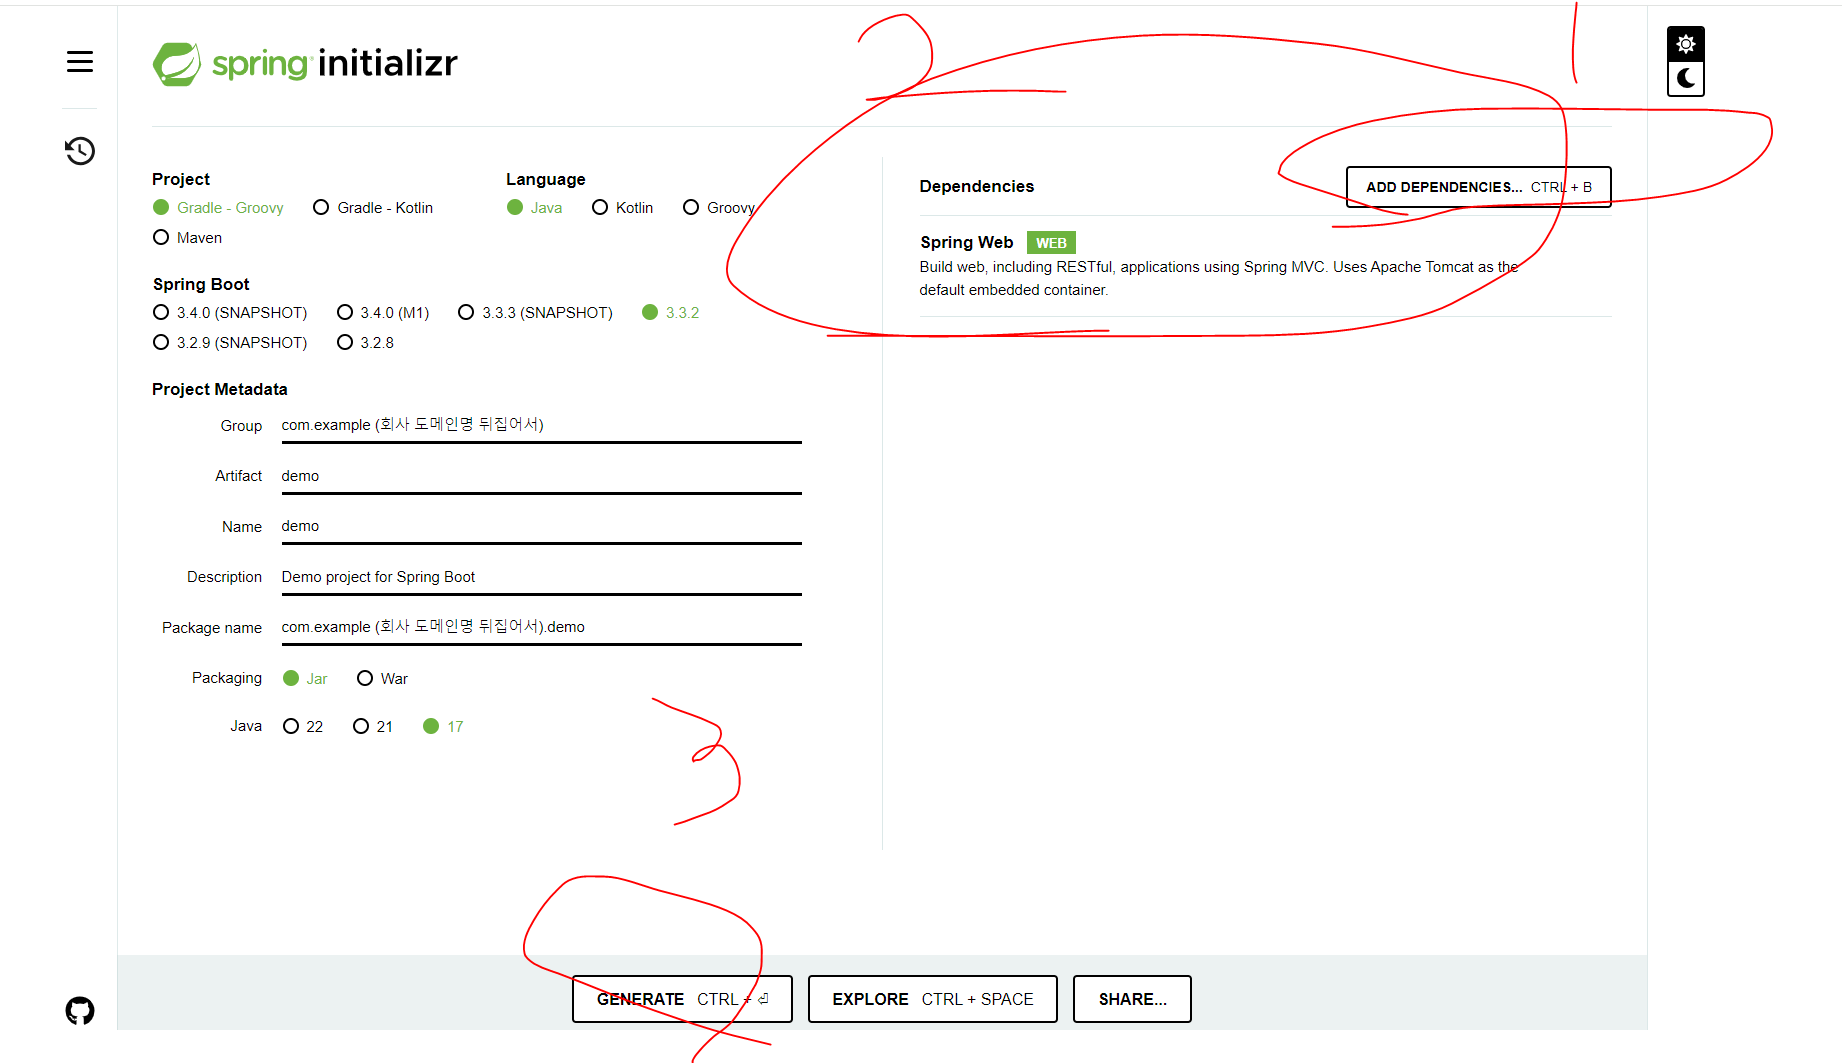Click the WEB tag badge

pos(1051,243)
